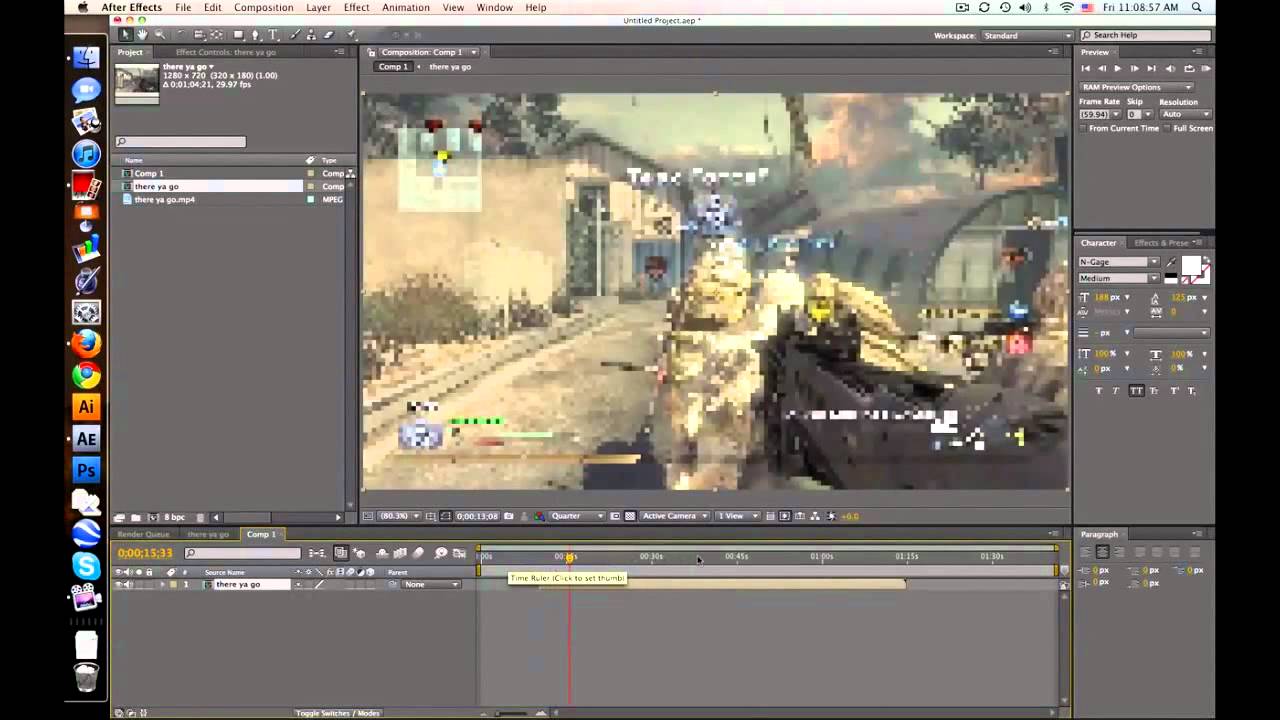
Task: Open the Effect menu
Action: 356,7
